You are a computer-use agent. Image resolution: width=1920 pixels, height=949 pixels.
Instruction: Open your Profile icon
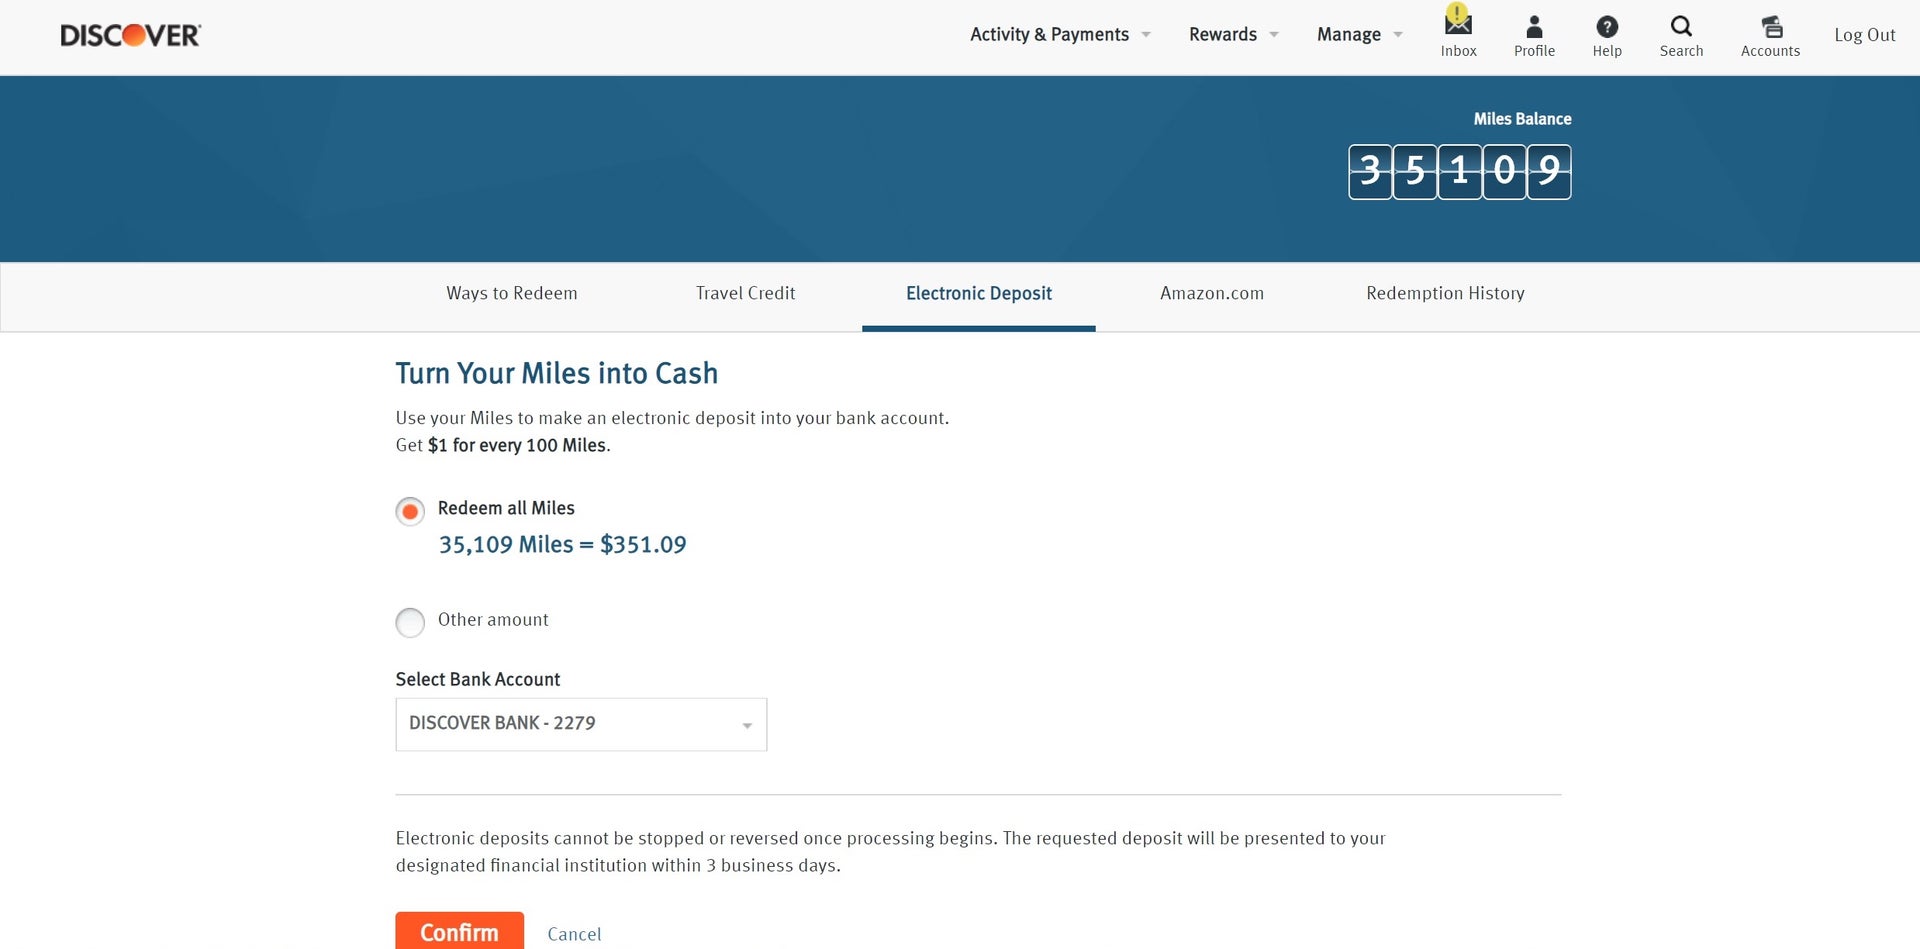(1534, 27)
